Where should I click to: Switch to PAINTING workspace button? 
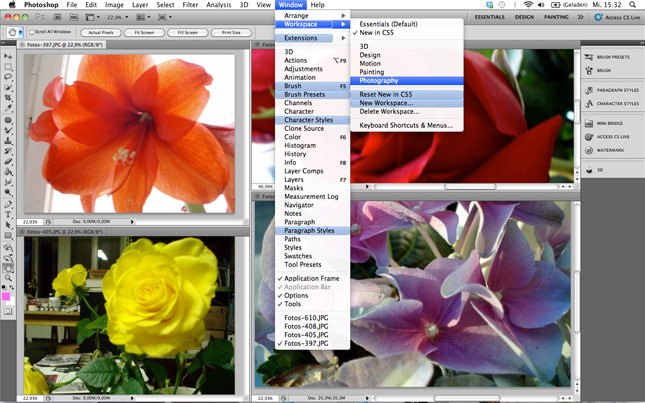pos(556,17)
